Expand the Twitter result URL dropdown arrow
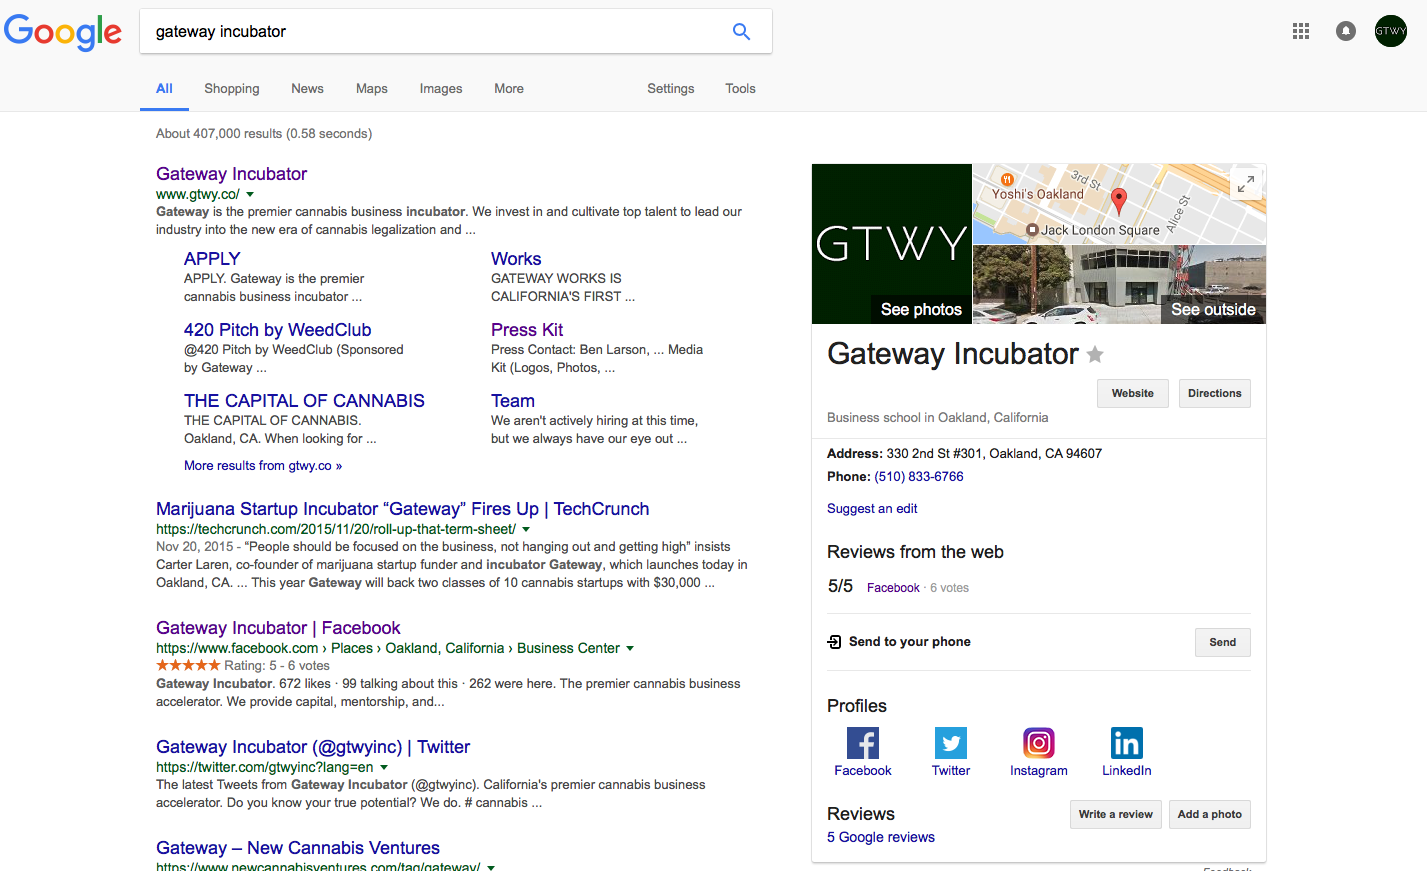 384,768
